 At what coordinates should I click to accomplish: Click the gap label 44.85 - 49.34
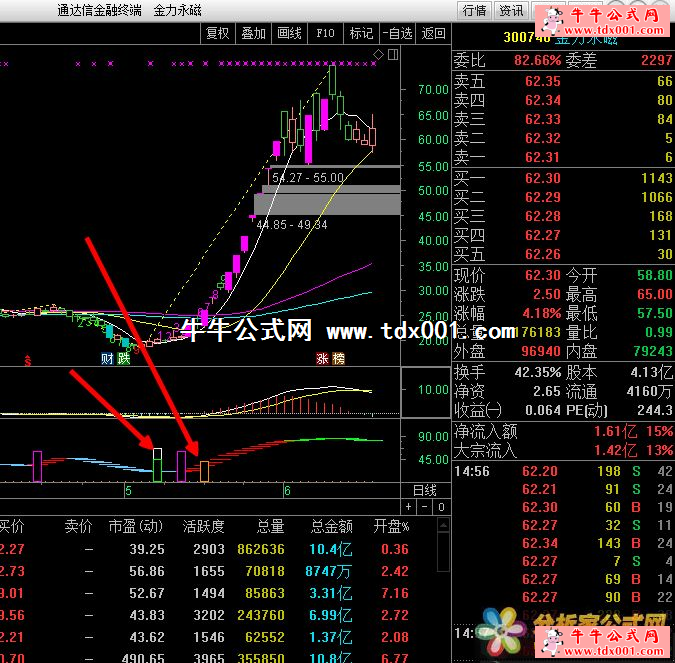[291, 225]
